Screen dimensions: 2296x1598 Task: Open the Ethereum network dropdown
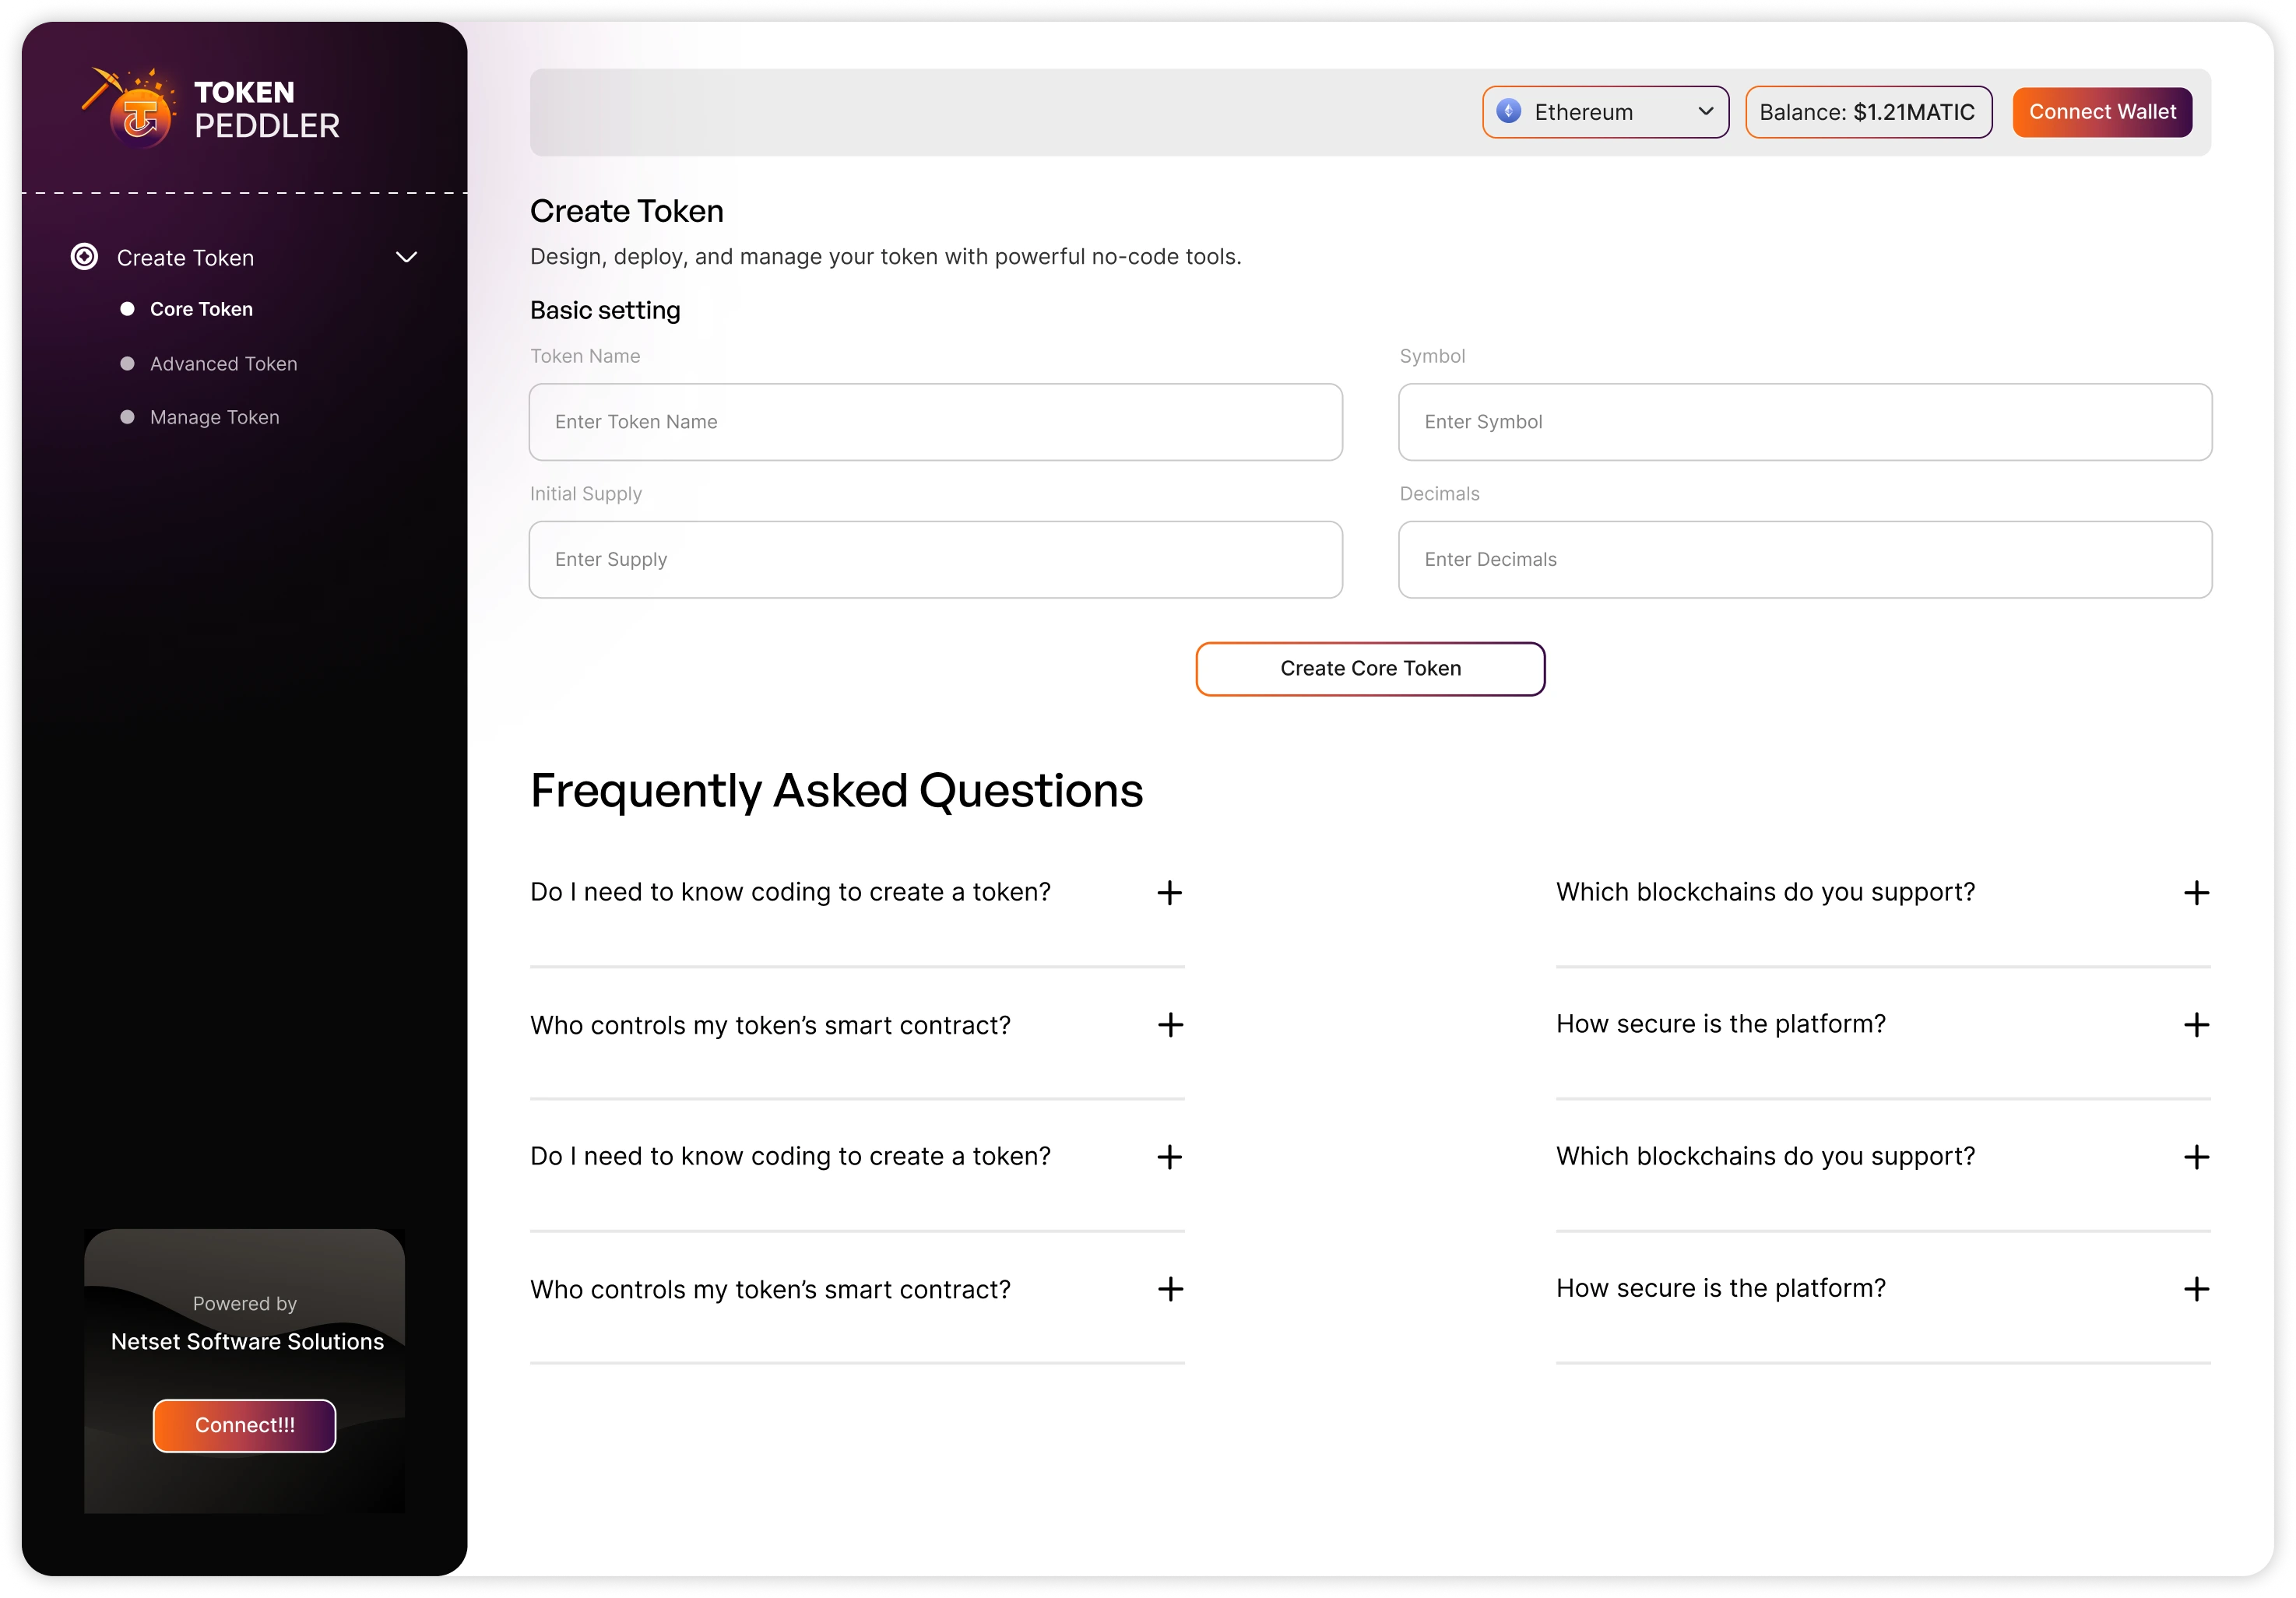click(1605, 112)
